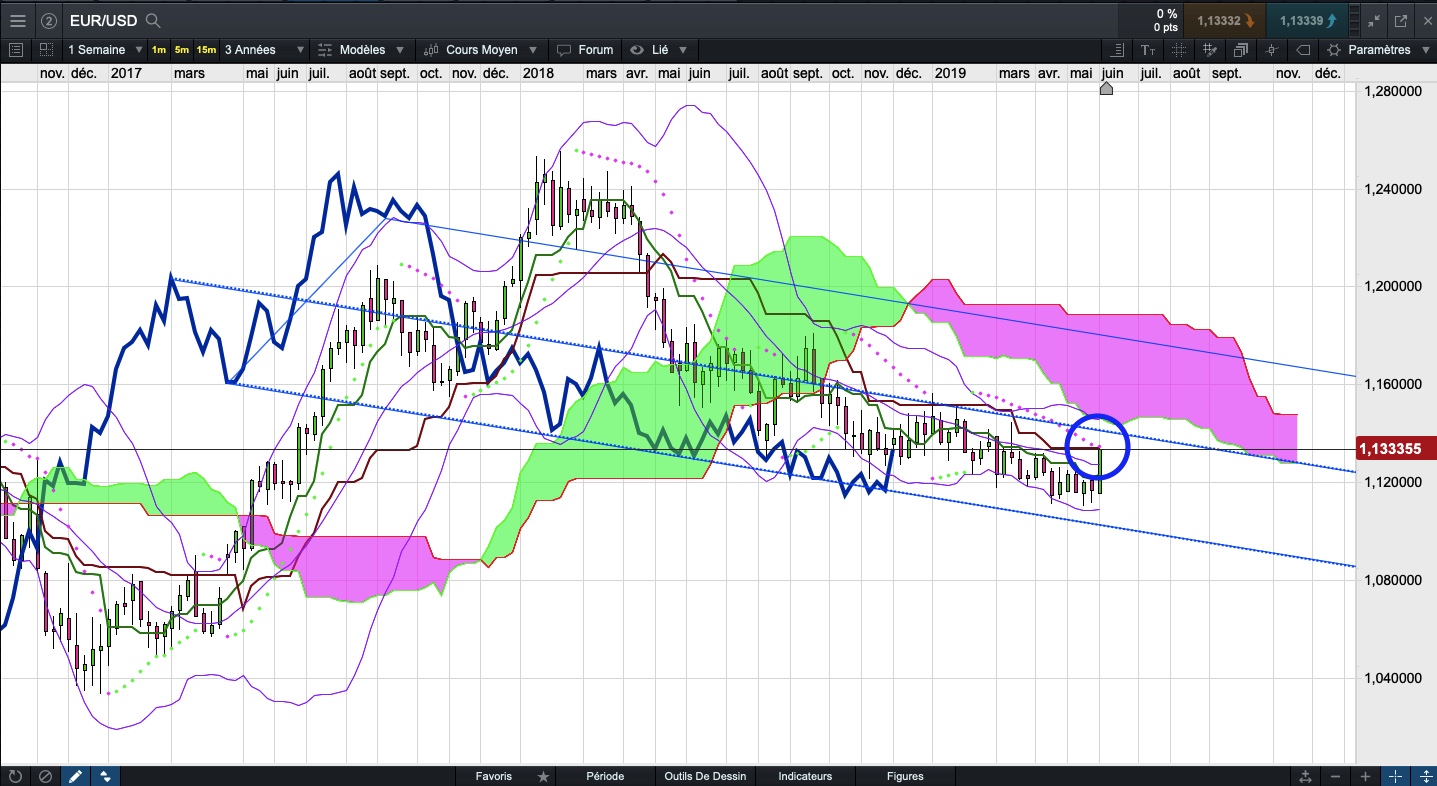Select the crosshair candle icon
Viewport: 1437px width, 786px height.
click(x=1272, y=50)
